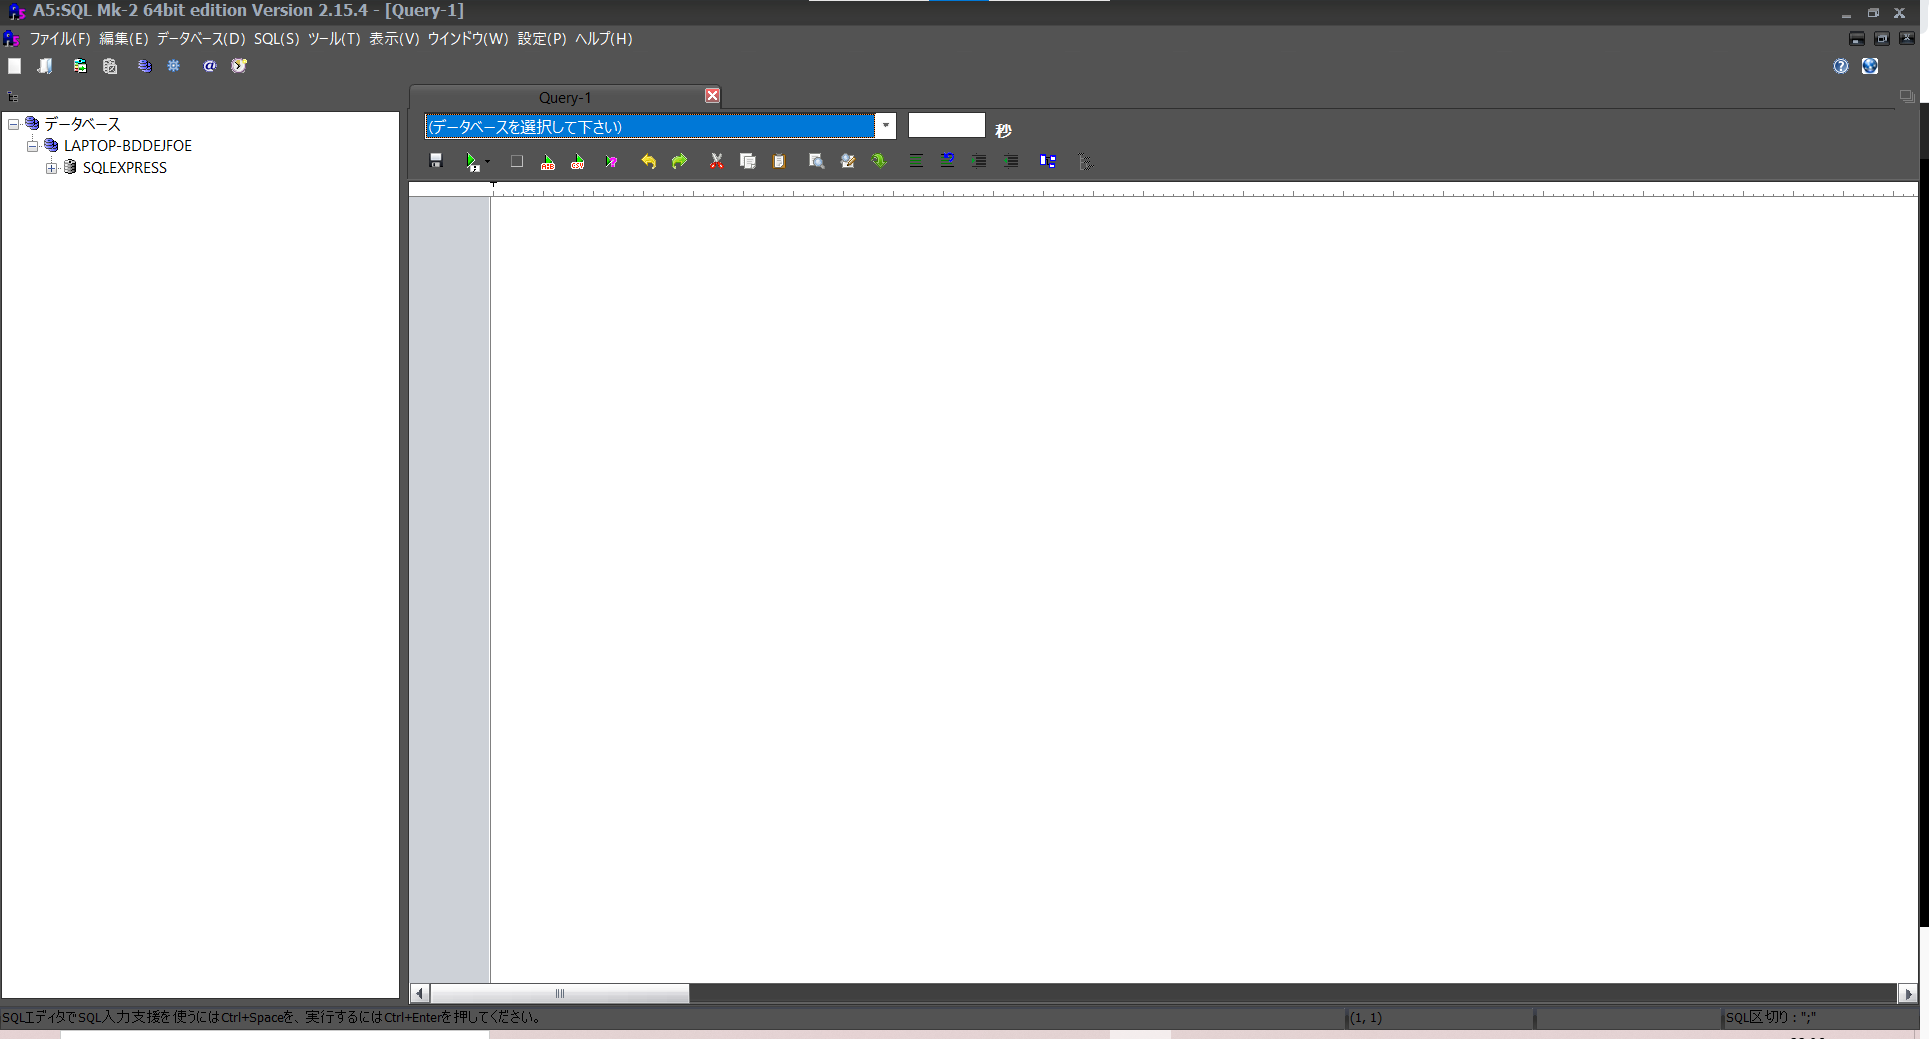The image size is (1929, 1039).
Task: Save the query with the floppy disk icon
Action: [436, 161]
